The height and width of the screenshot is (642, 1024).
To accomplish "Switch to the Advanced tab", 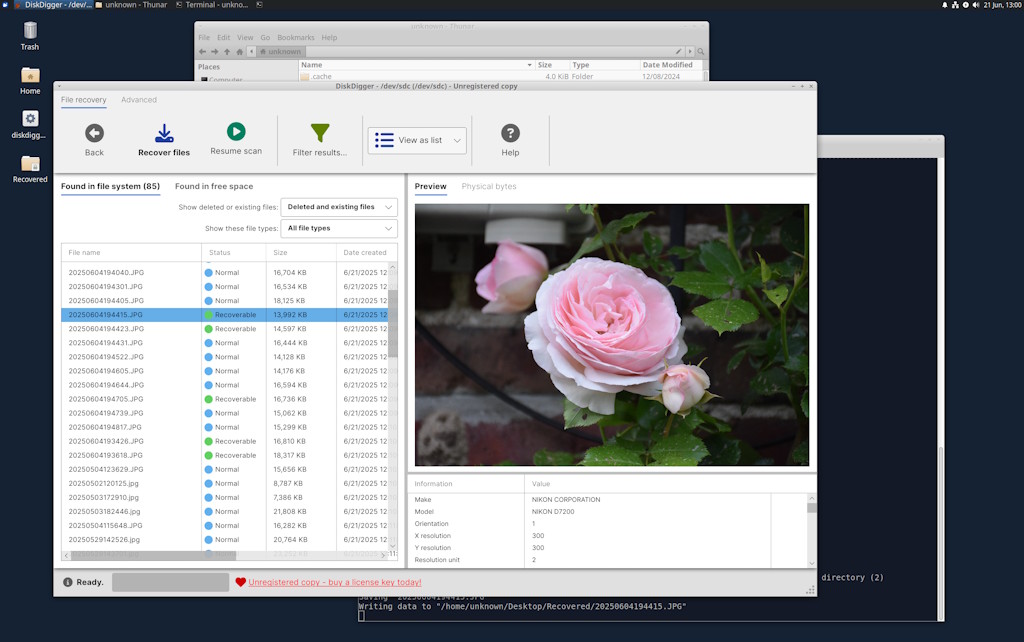I will click(x=139, y=99).
